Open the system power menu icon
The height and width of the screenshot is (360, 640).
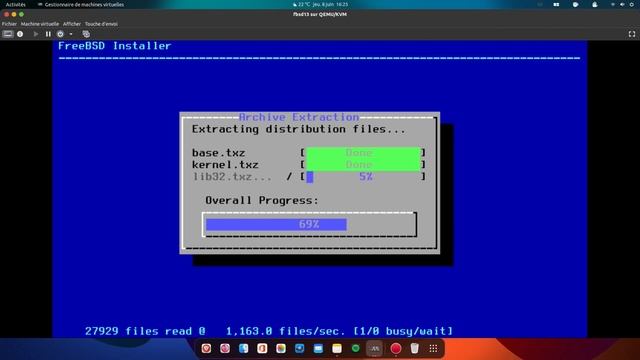click(632, 4)
